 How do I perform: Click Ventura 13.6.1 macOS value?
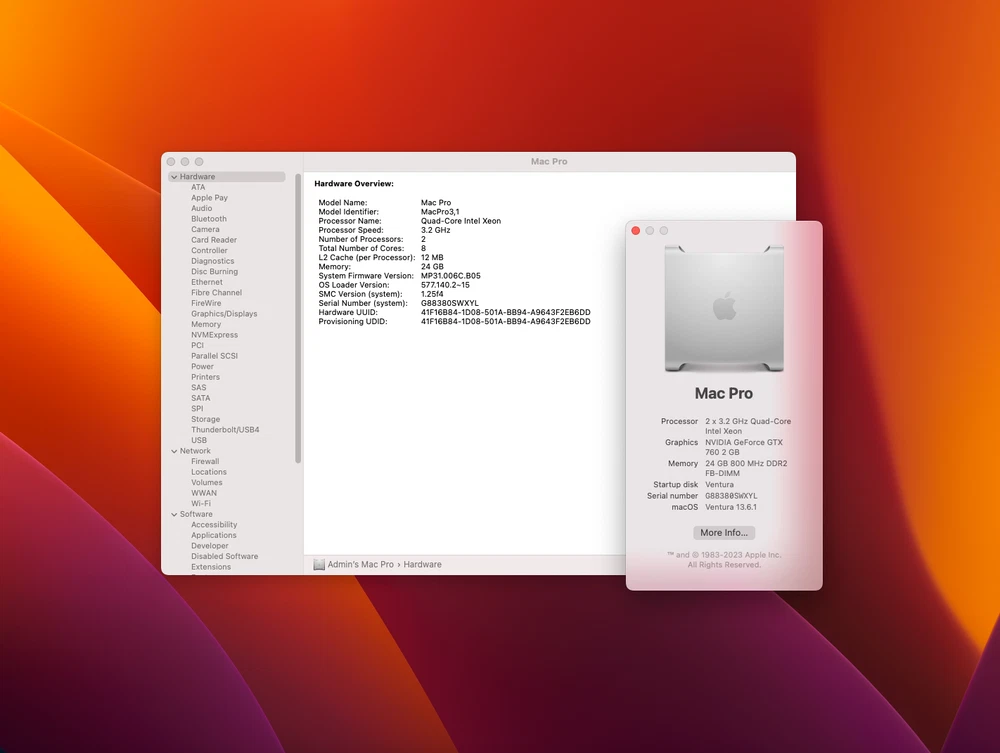(x=731, y=507)
